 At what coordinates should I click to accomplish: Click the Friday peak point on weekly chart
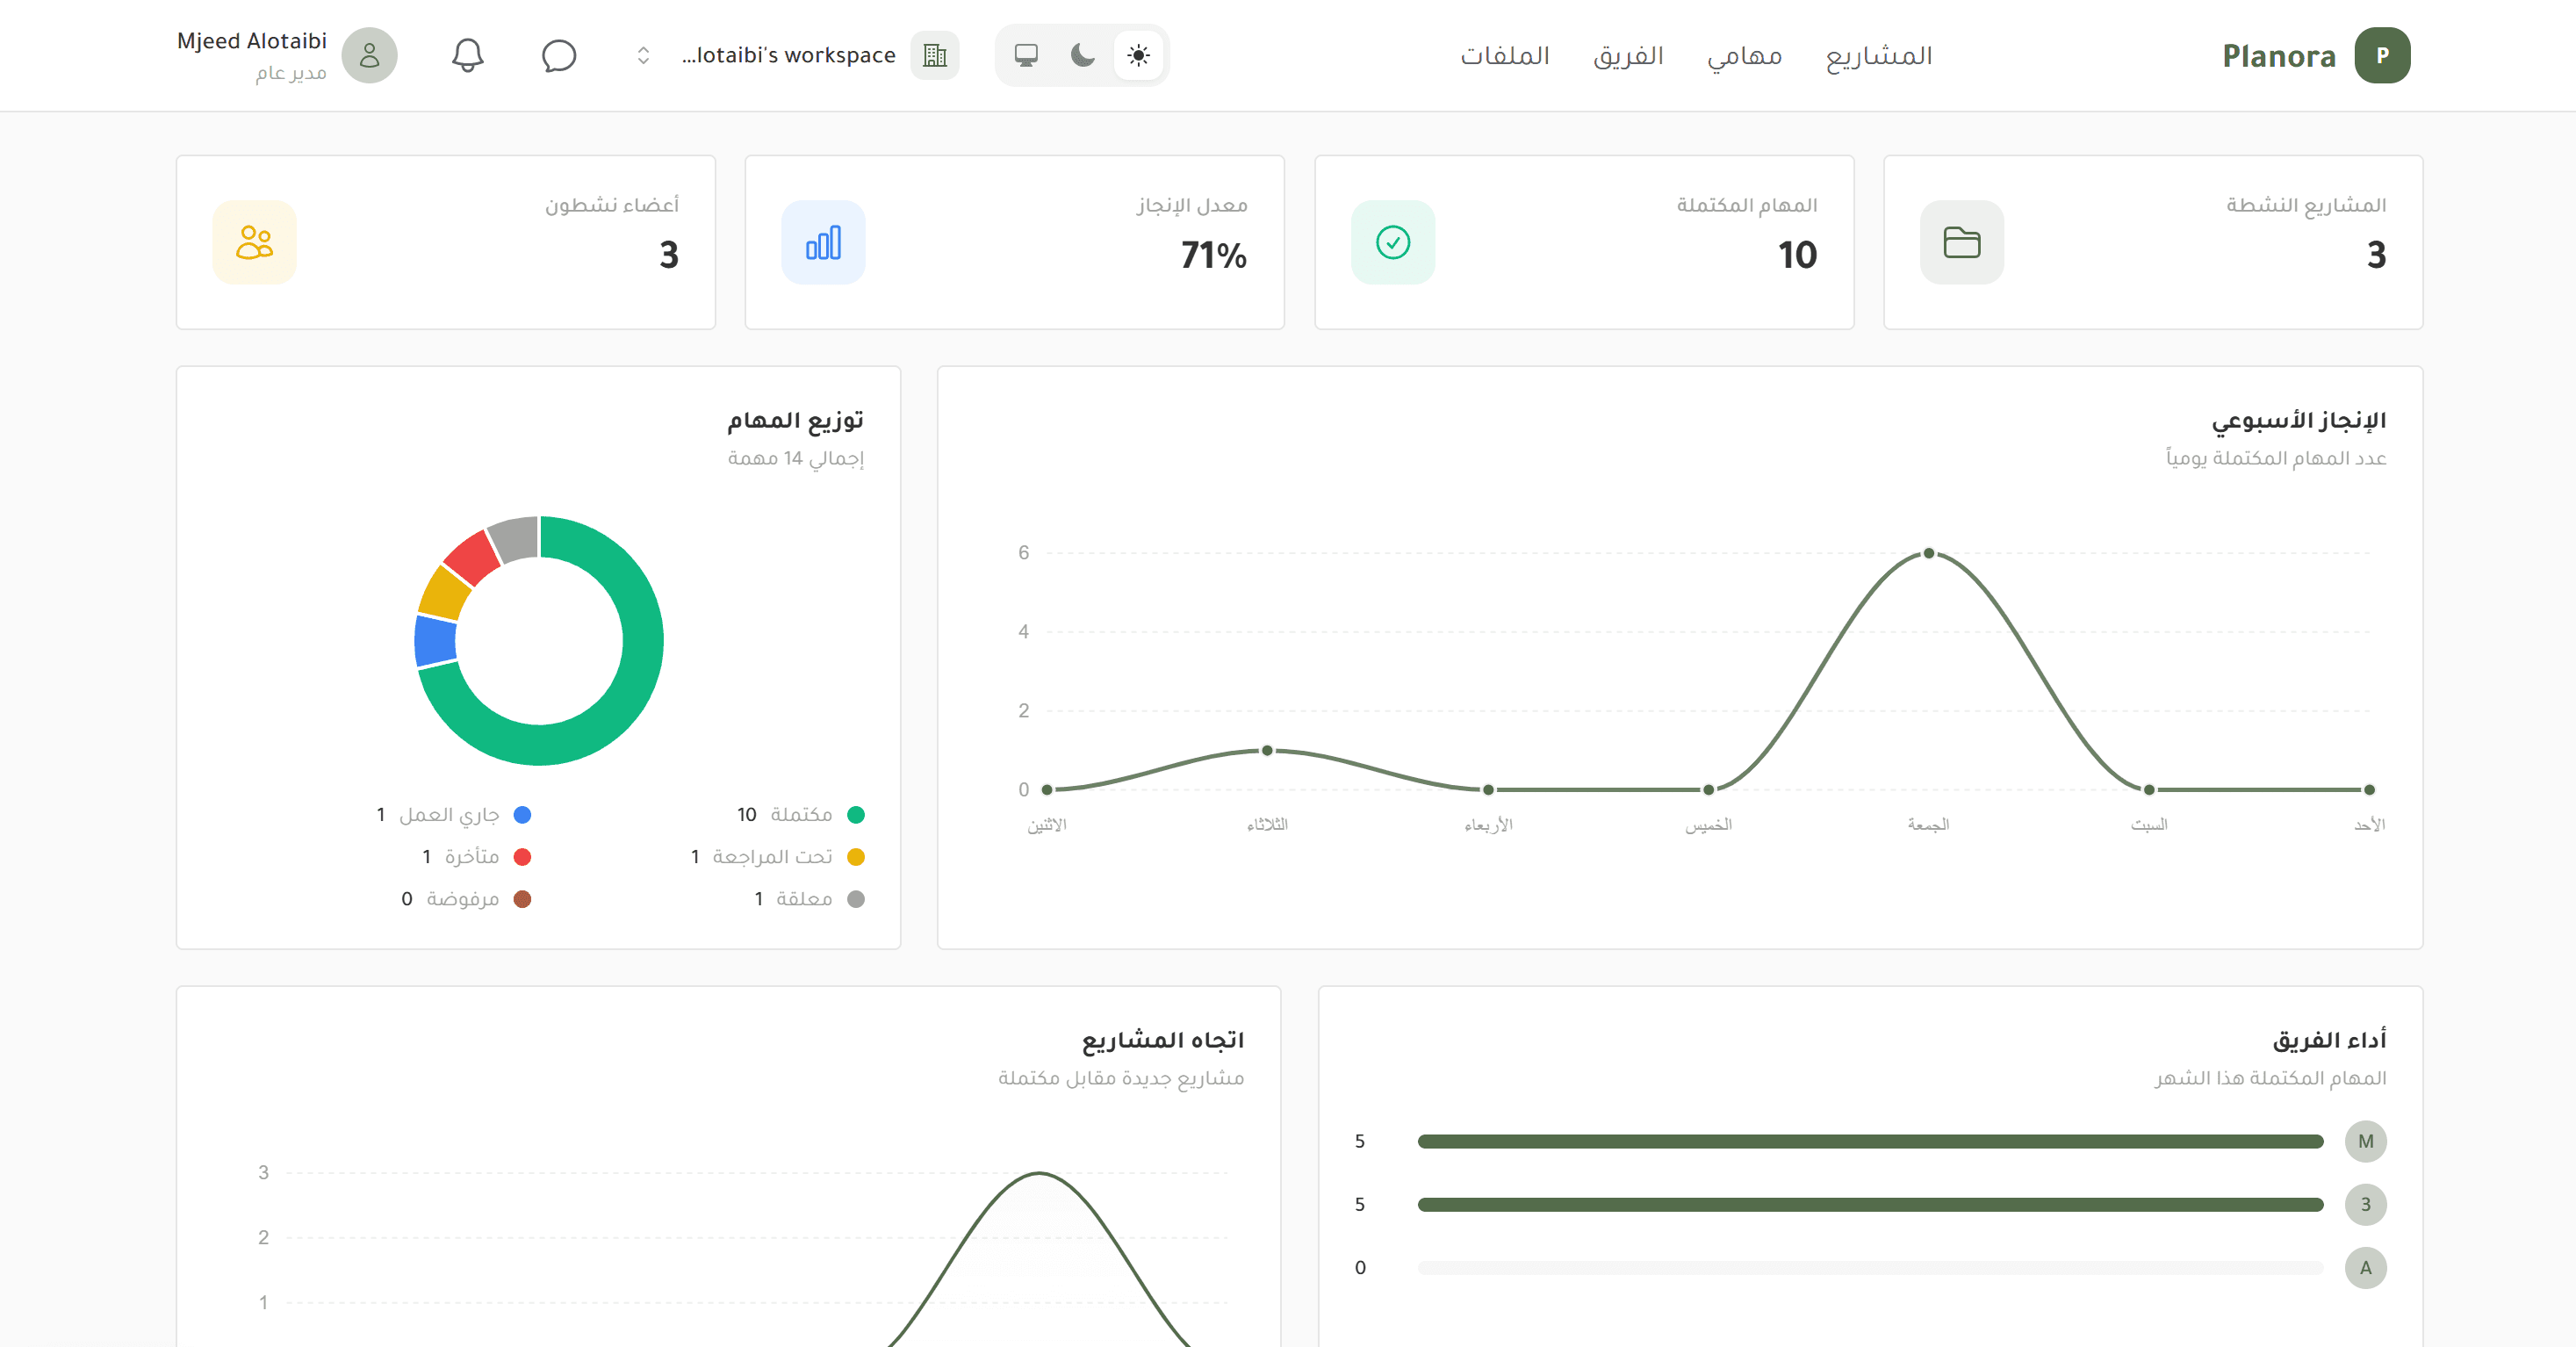coord(1929,553)
